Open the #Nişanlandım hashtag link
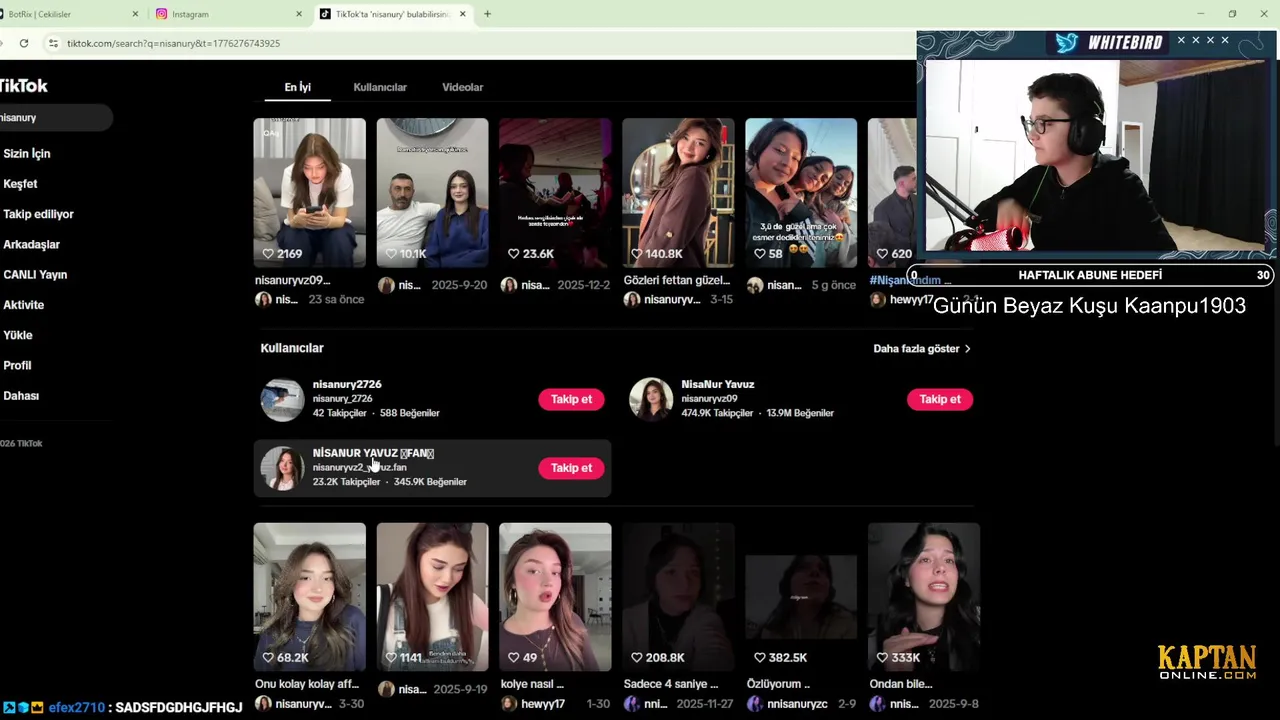The image size is (1280, 720). click(x=910, y=281)
